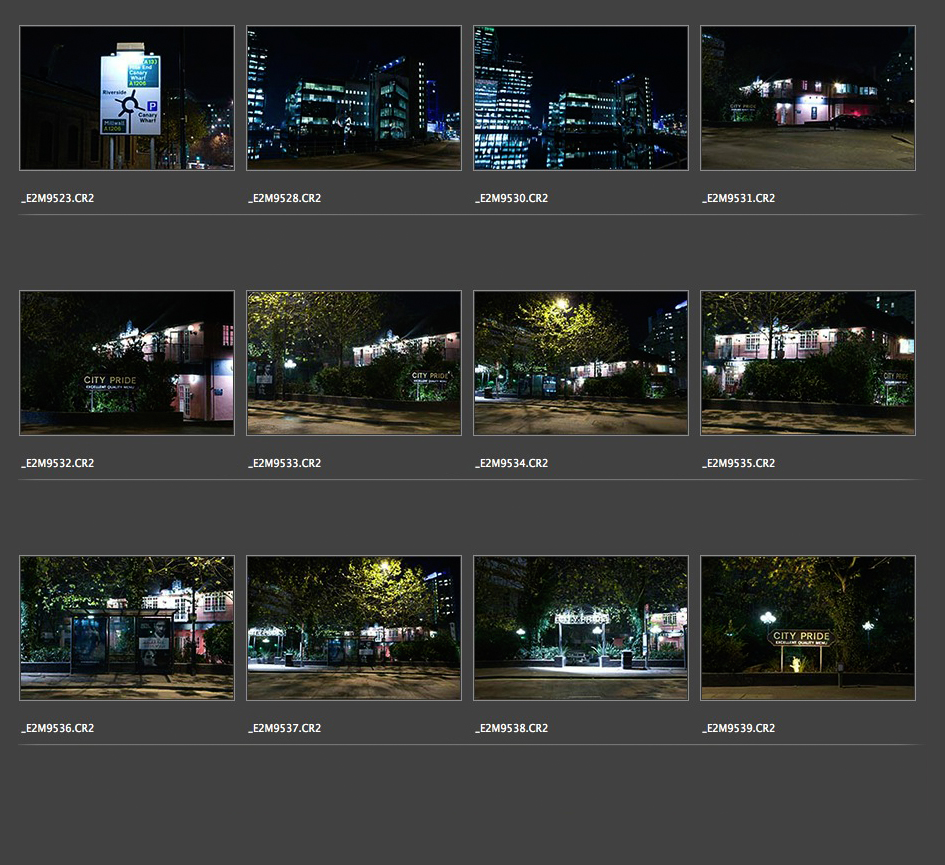Select the _E2M9532.CR2 file name
945x865 pixels.
[58, 463]
